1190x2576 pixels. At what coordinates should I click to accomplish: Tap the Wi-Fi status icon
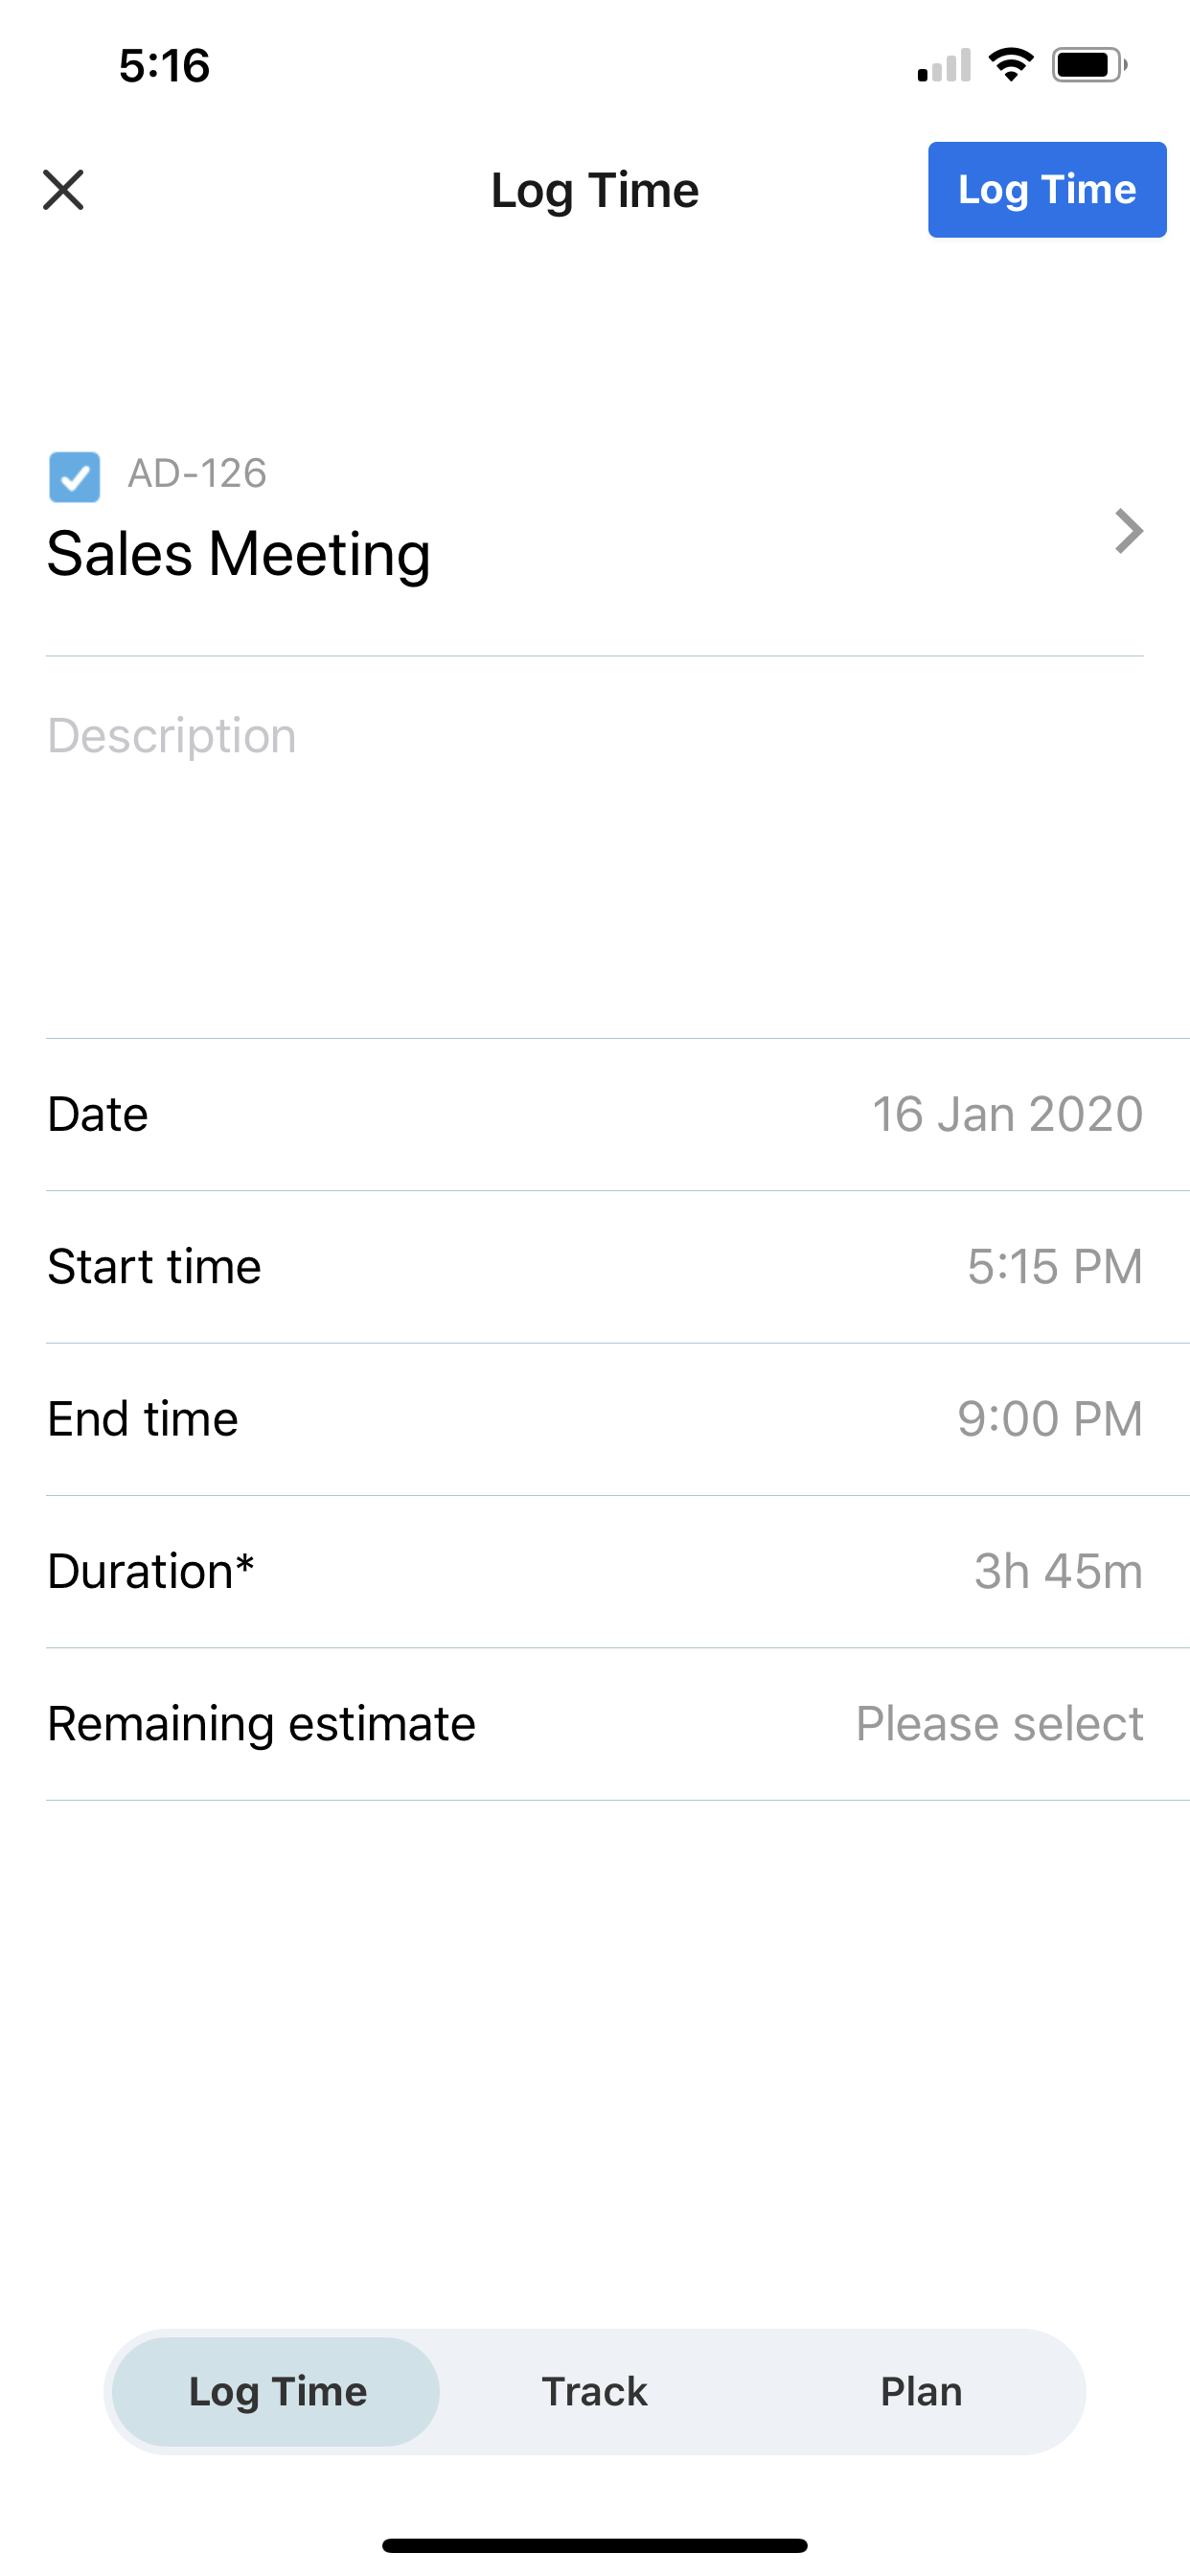[1011, 65]
